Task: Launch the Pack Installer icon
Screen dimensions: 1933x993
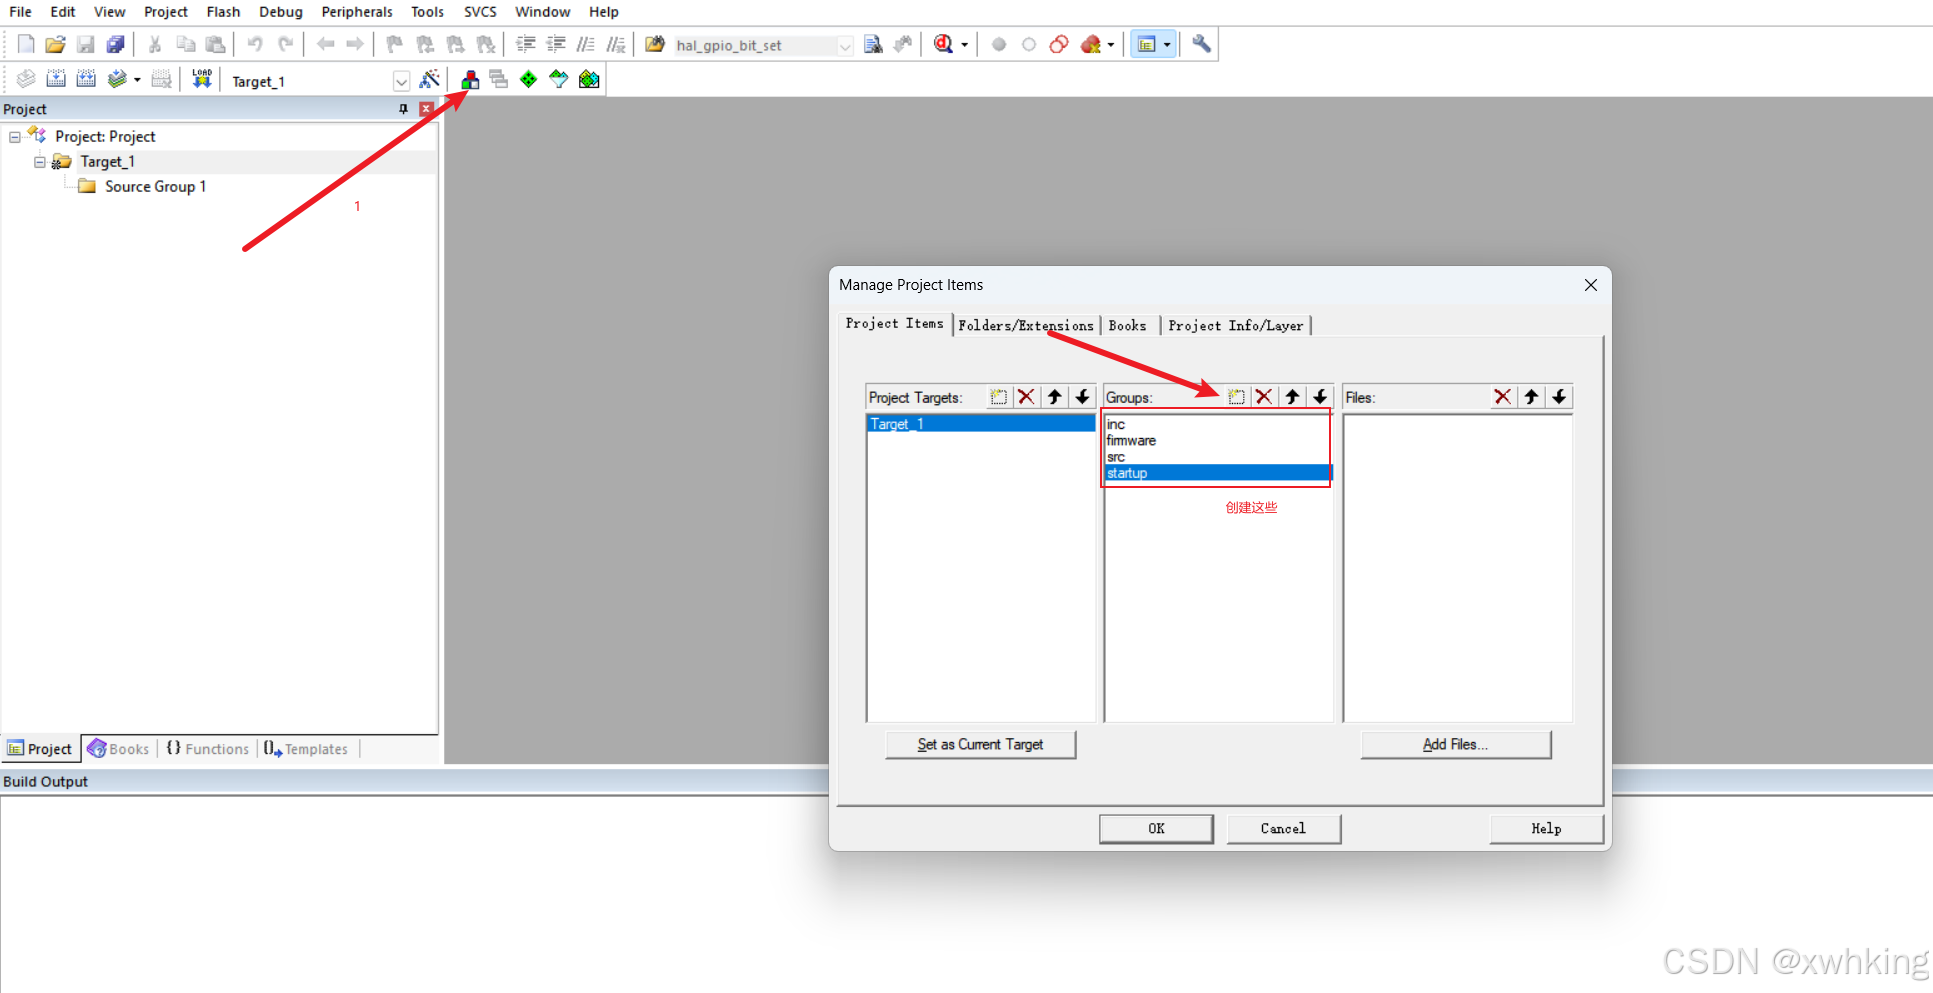Action: (x=589, y=79)
